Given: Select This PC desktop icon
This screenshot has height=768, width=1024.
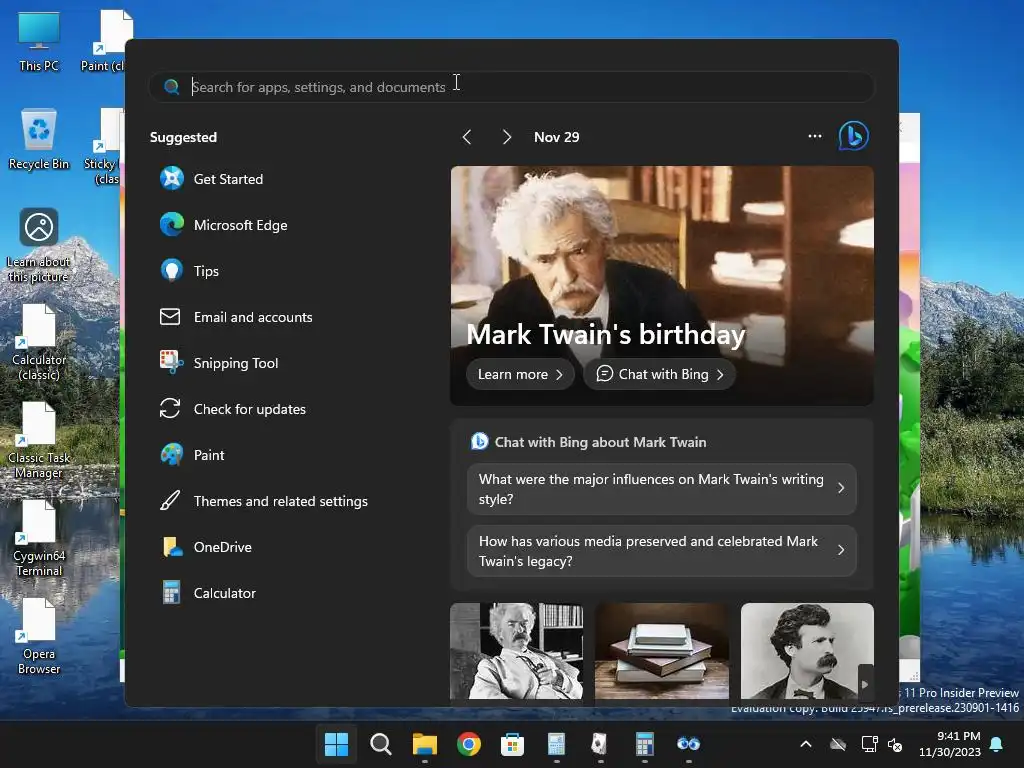Looking at the screenshot, I should (x=39, y=41).
